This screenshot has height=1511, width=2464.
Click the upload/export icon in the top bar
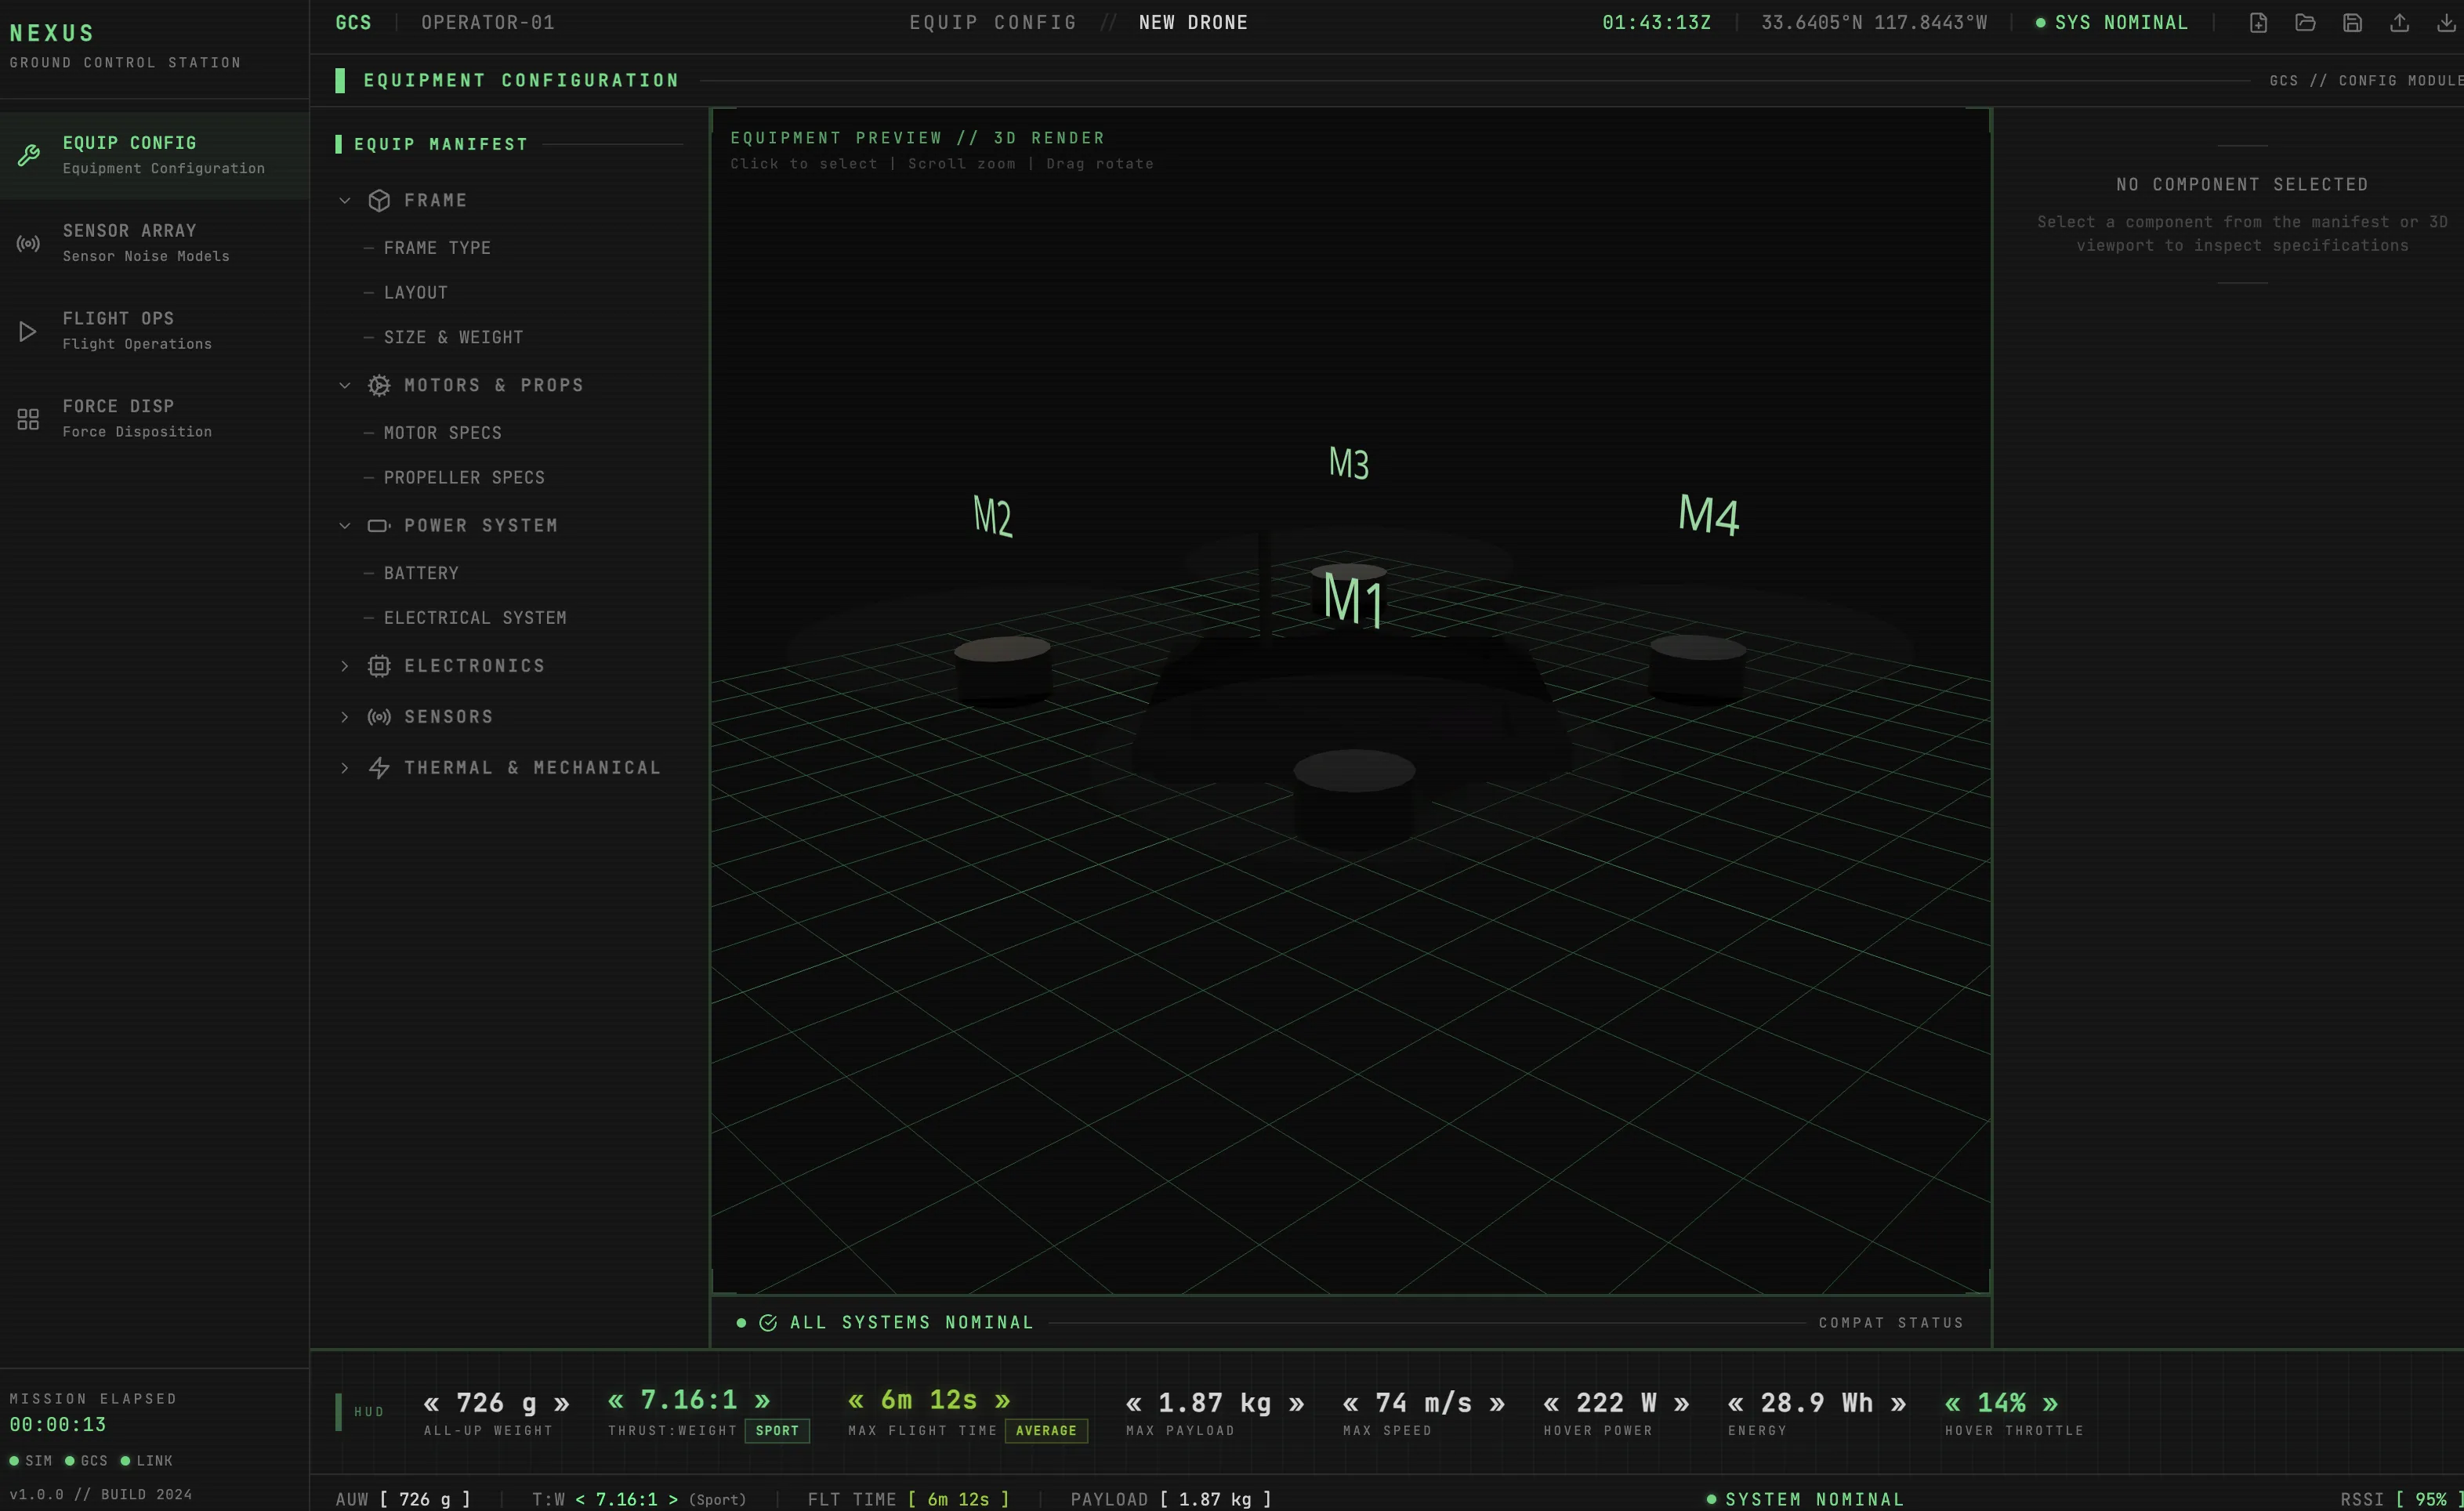(x=2400, y=22)
